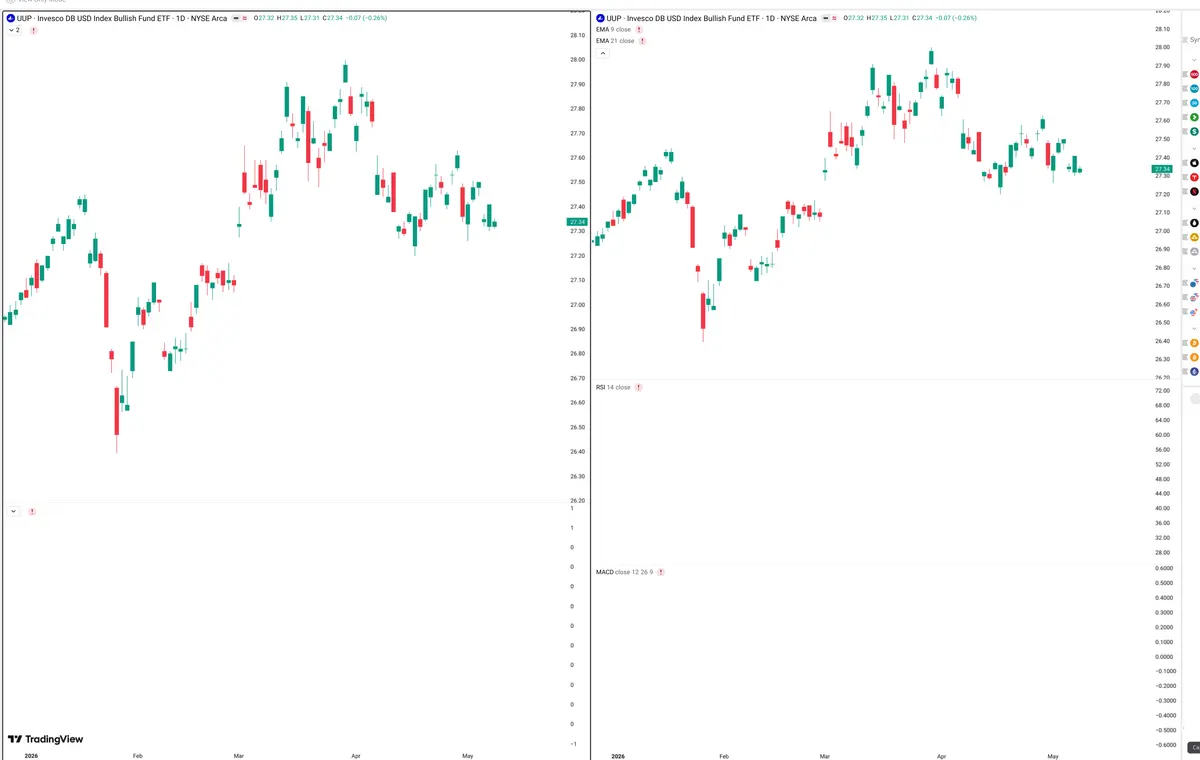Select the red 500 index icon in watchlist

tap(1194, 74)
